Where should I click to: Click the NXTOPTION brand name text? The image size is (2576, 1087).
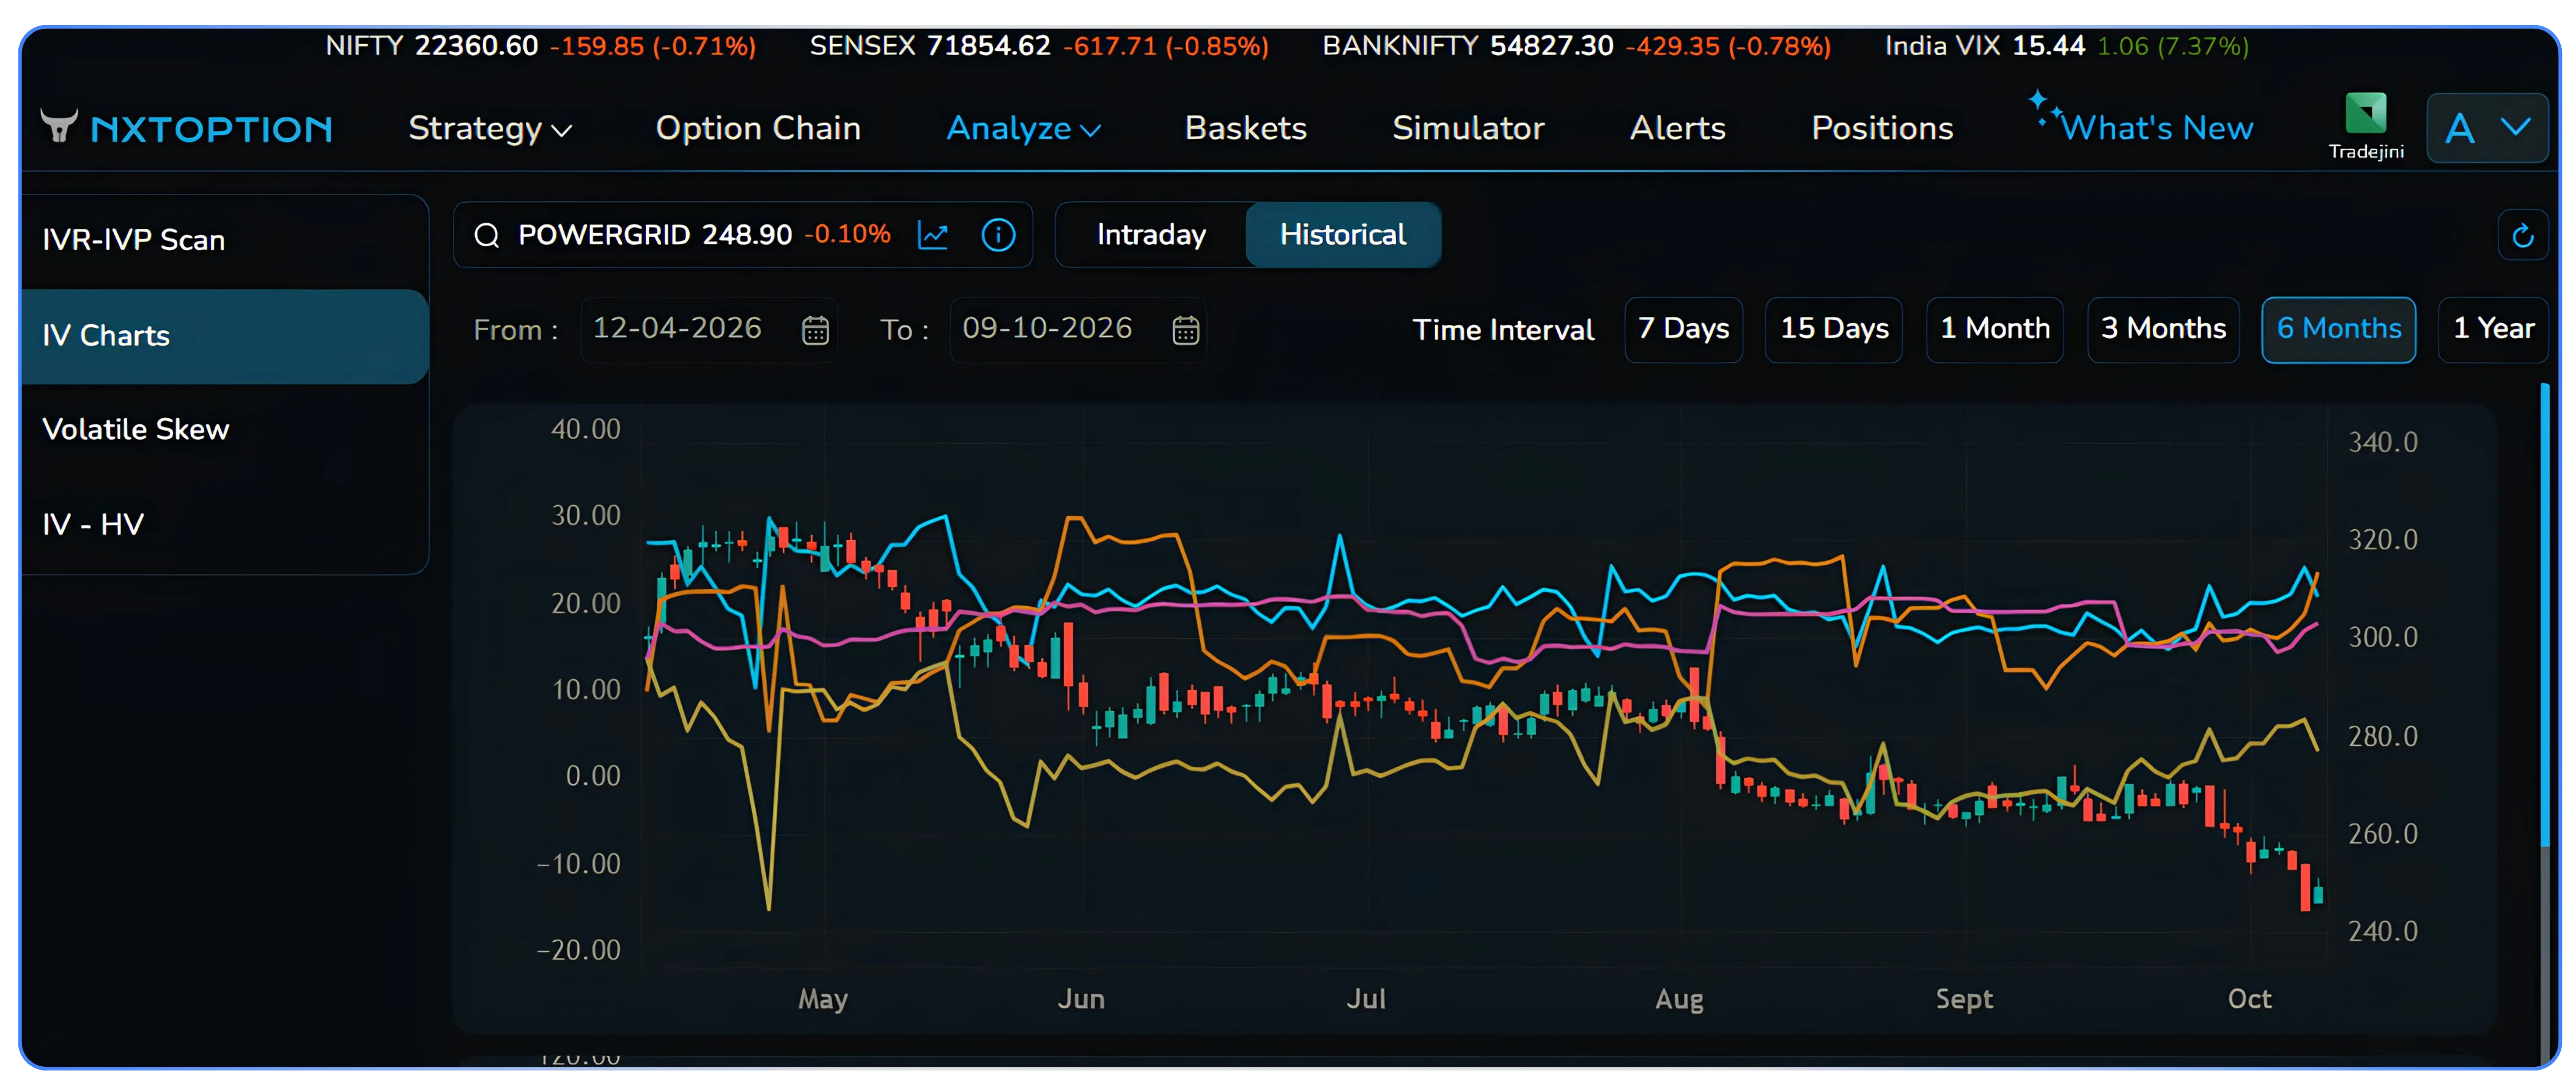pyautogui.click(x=211, y=129)
